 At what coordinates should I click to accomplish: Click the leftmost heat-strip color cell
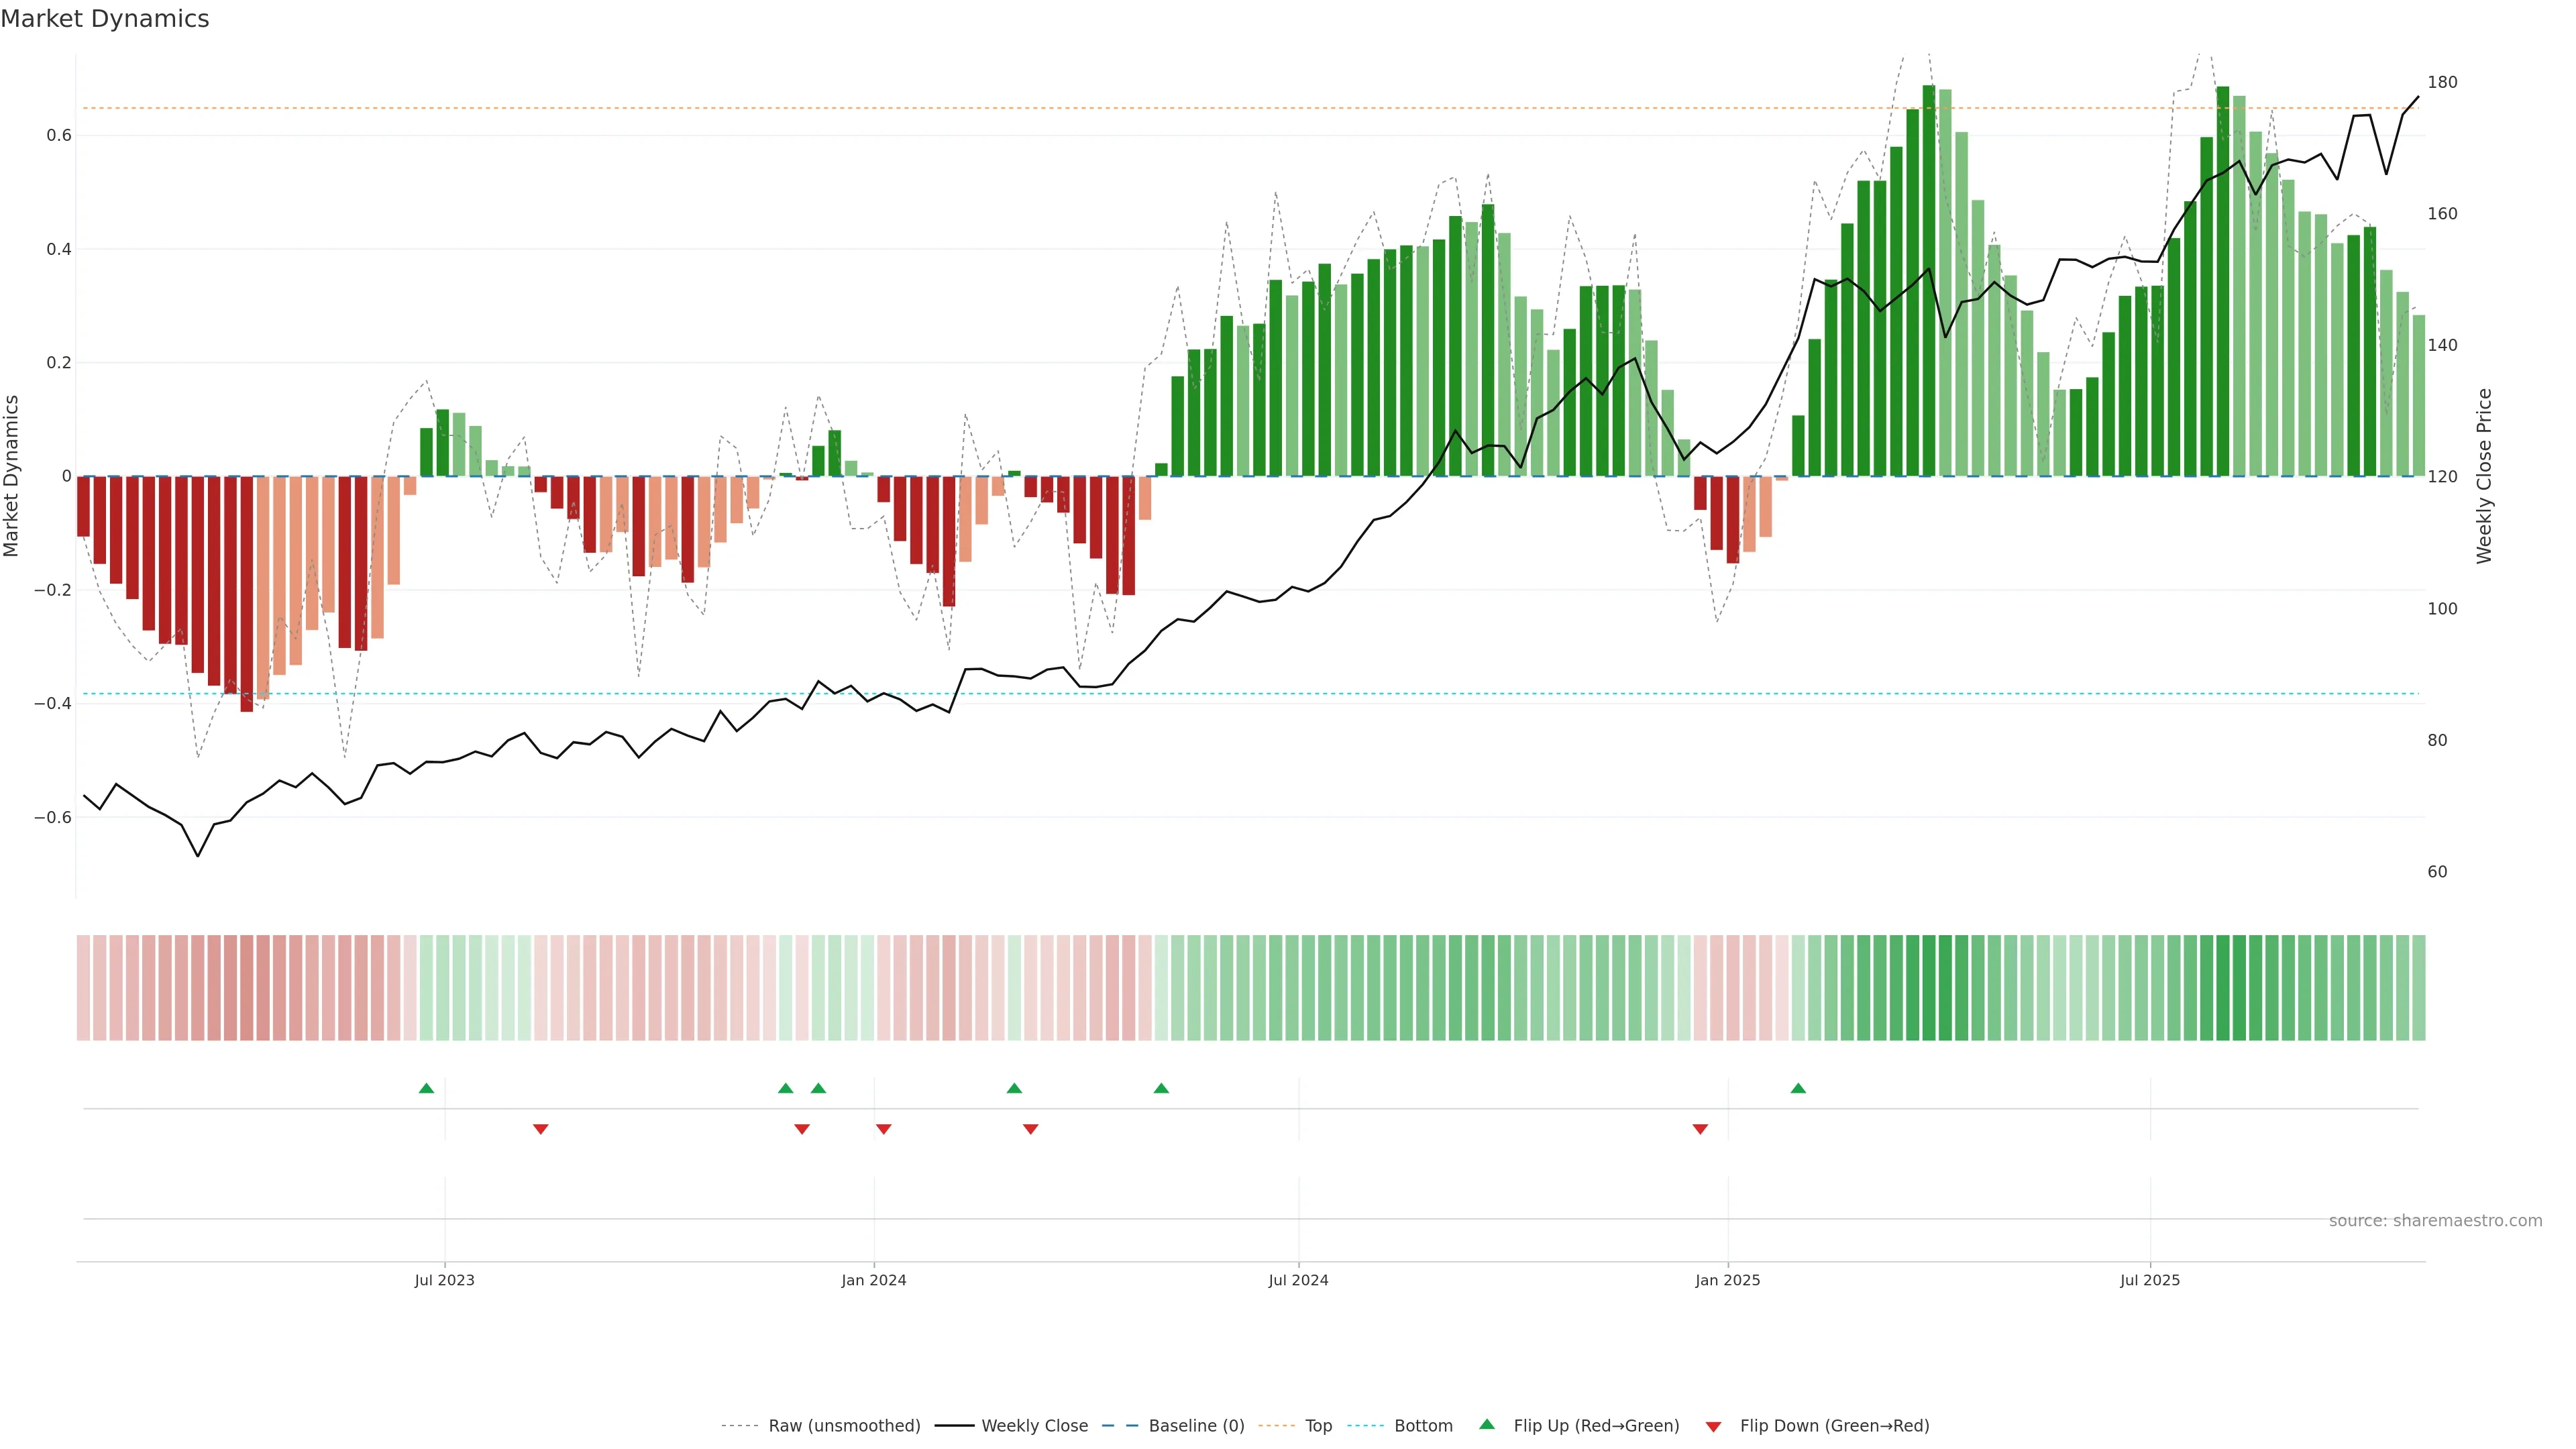83,988
